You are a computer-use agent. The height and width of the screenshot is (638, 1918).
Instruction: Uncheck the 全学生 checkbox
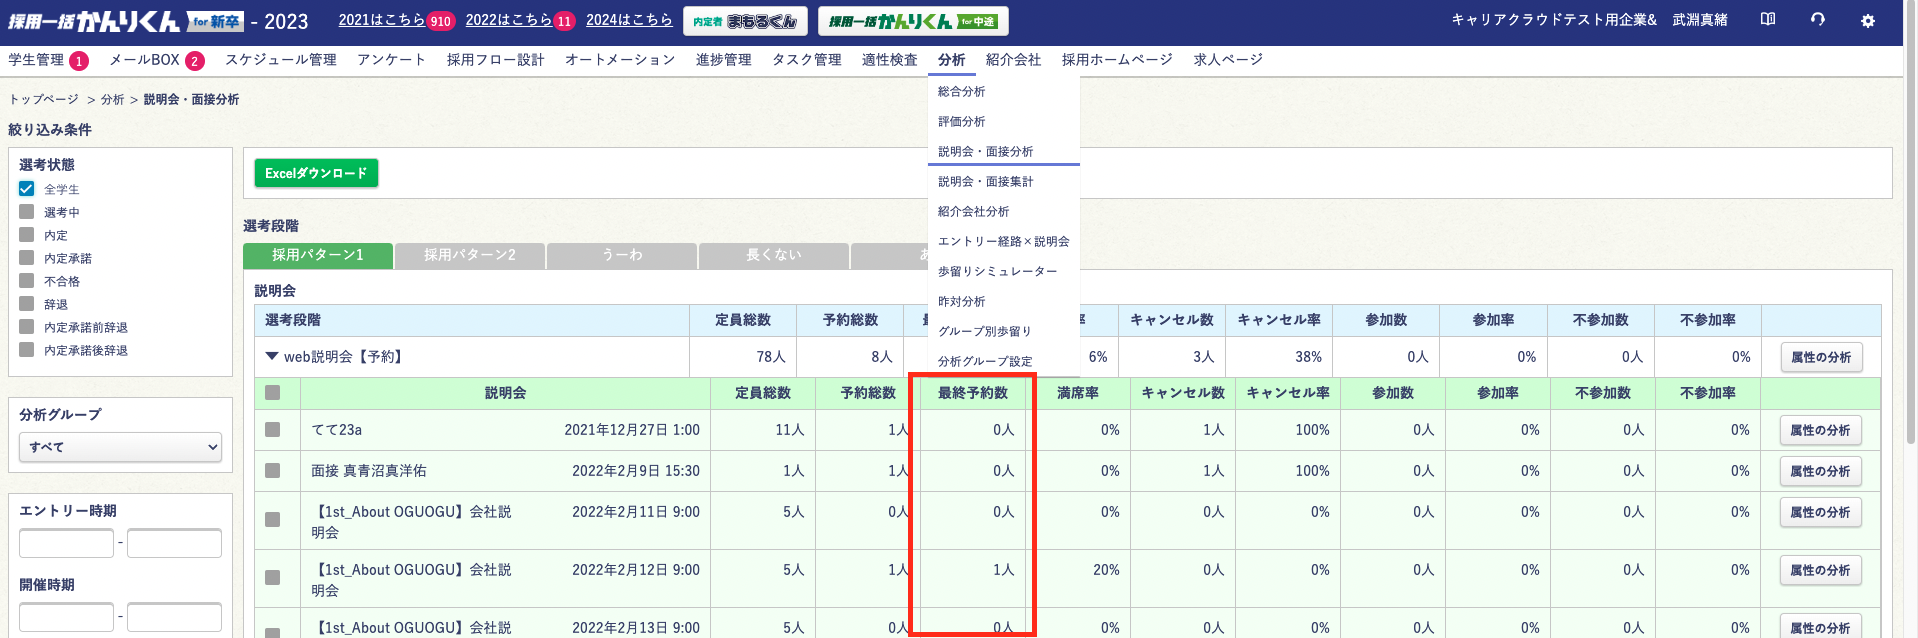[x=27, y=189]
